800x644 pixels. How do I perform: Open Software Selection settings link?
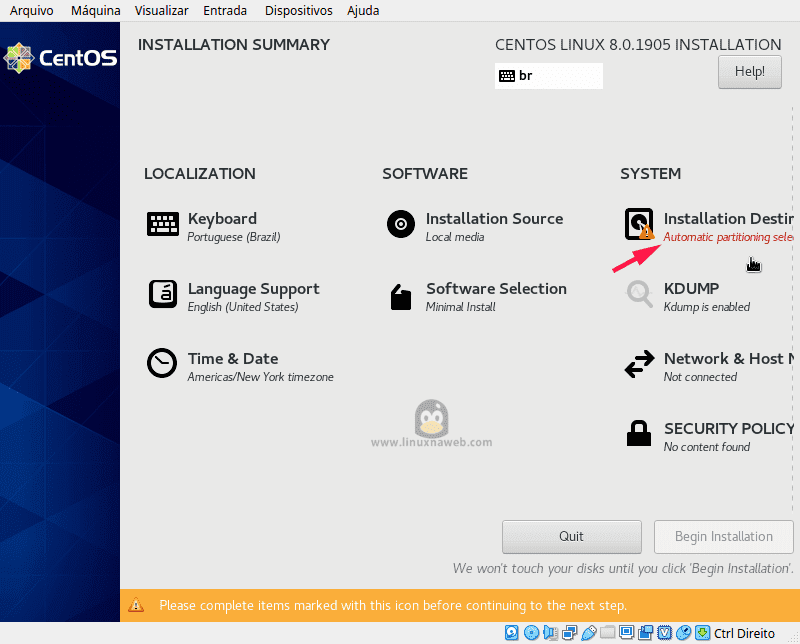coord(496,289)
